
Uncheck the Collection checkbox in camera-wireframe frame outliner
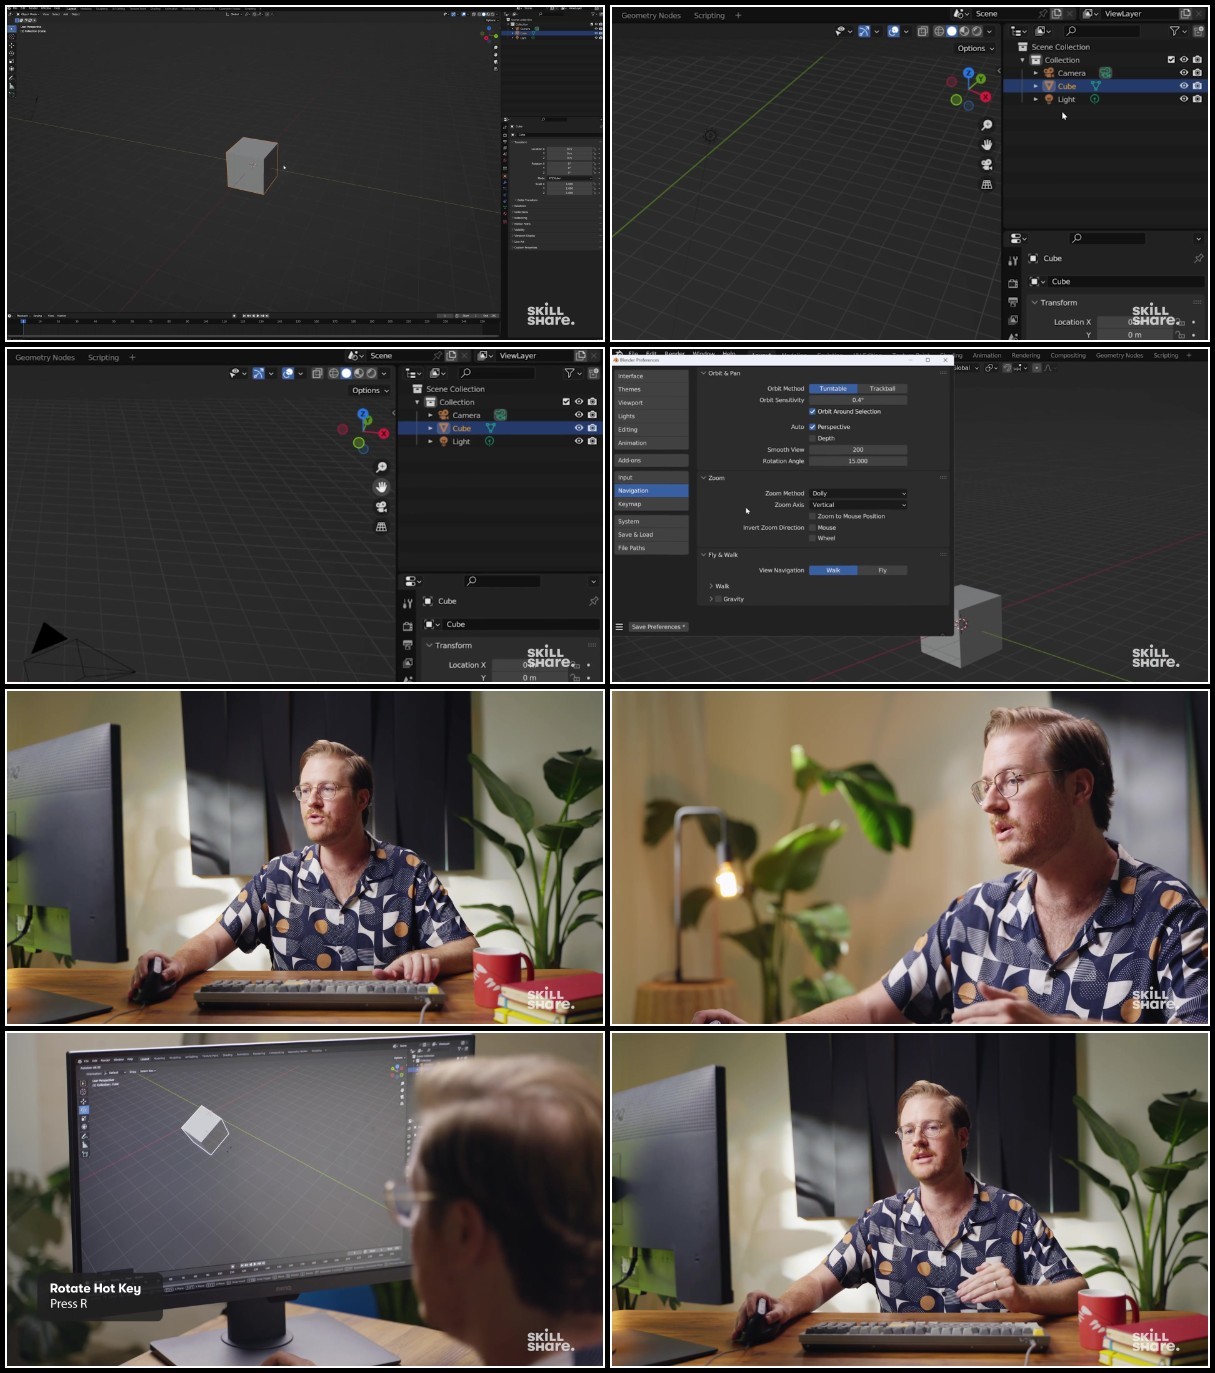click(x=566, y=402)
